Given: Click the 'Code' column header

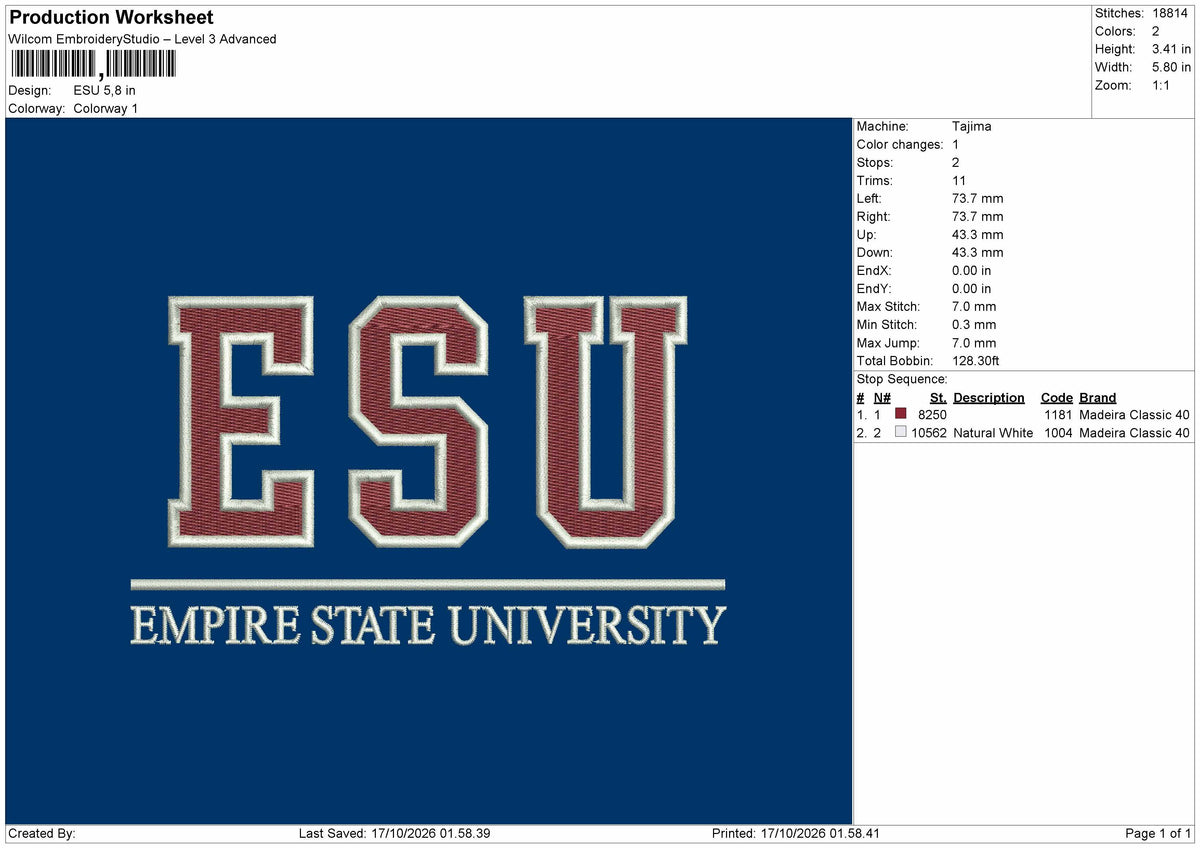Looking at the screenshot, I should [x=1057, y=398].
